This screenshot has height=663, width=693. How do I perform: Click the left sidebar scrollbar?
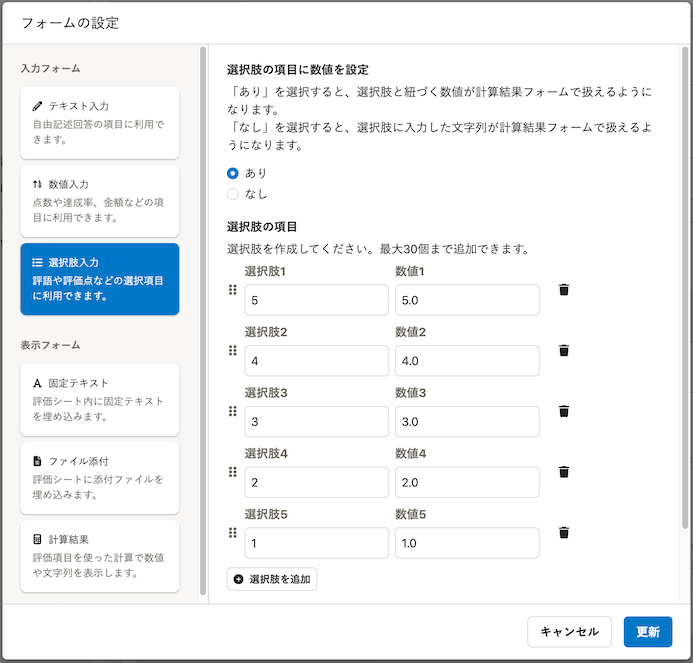click(203, 321)
